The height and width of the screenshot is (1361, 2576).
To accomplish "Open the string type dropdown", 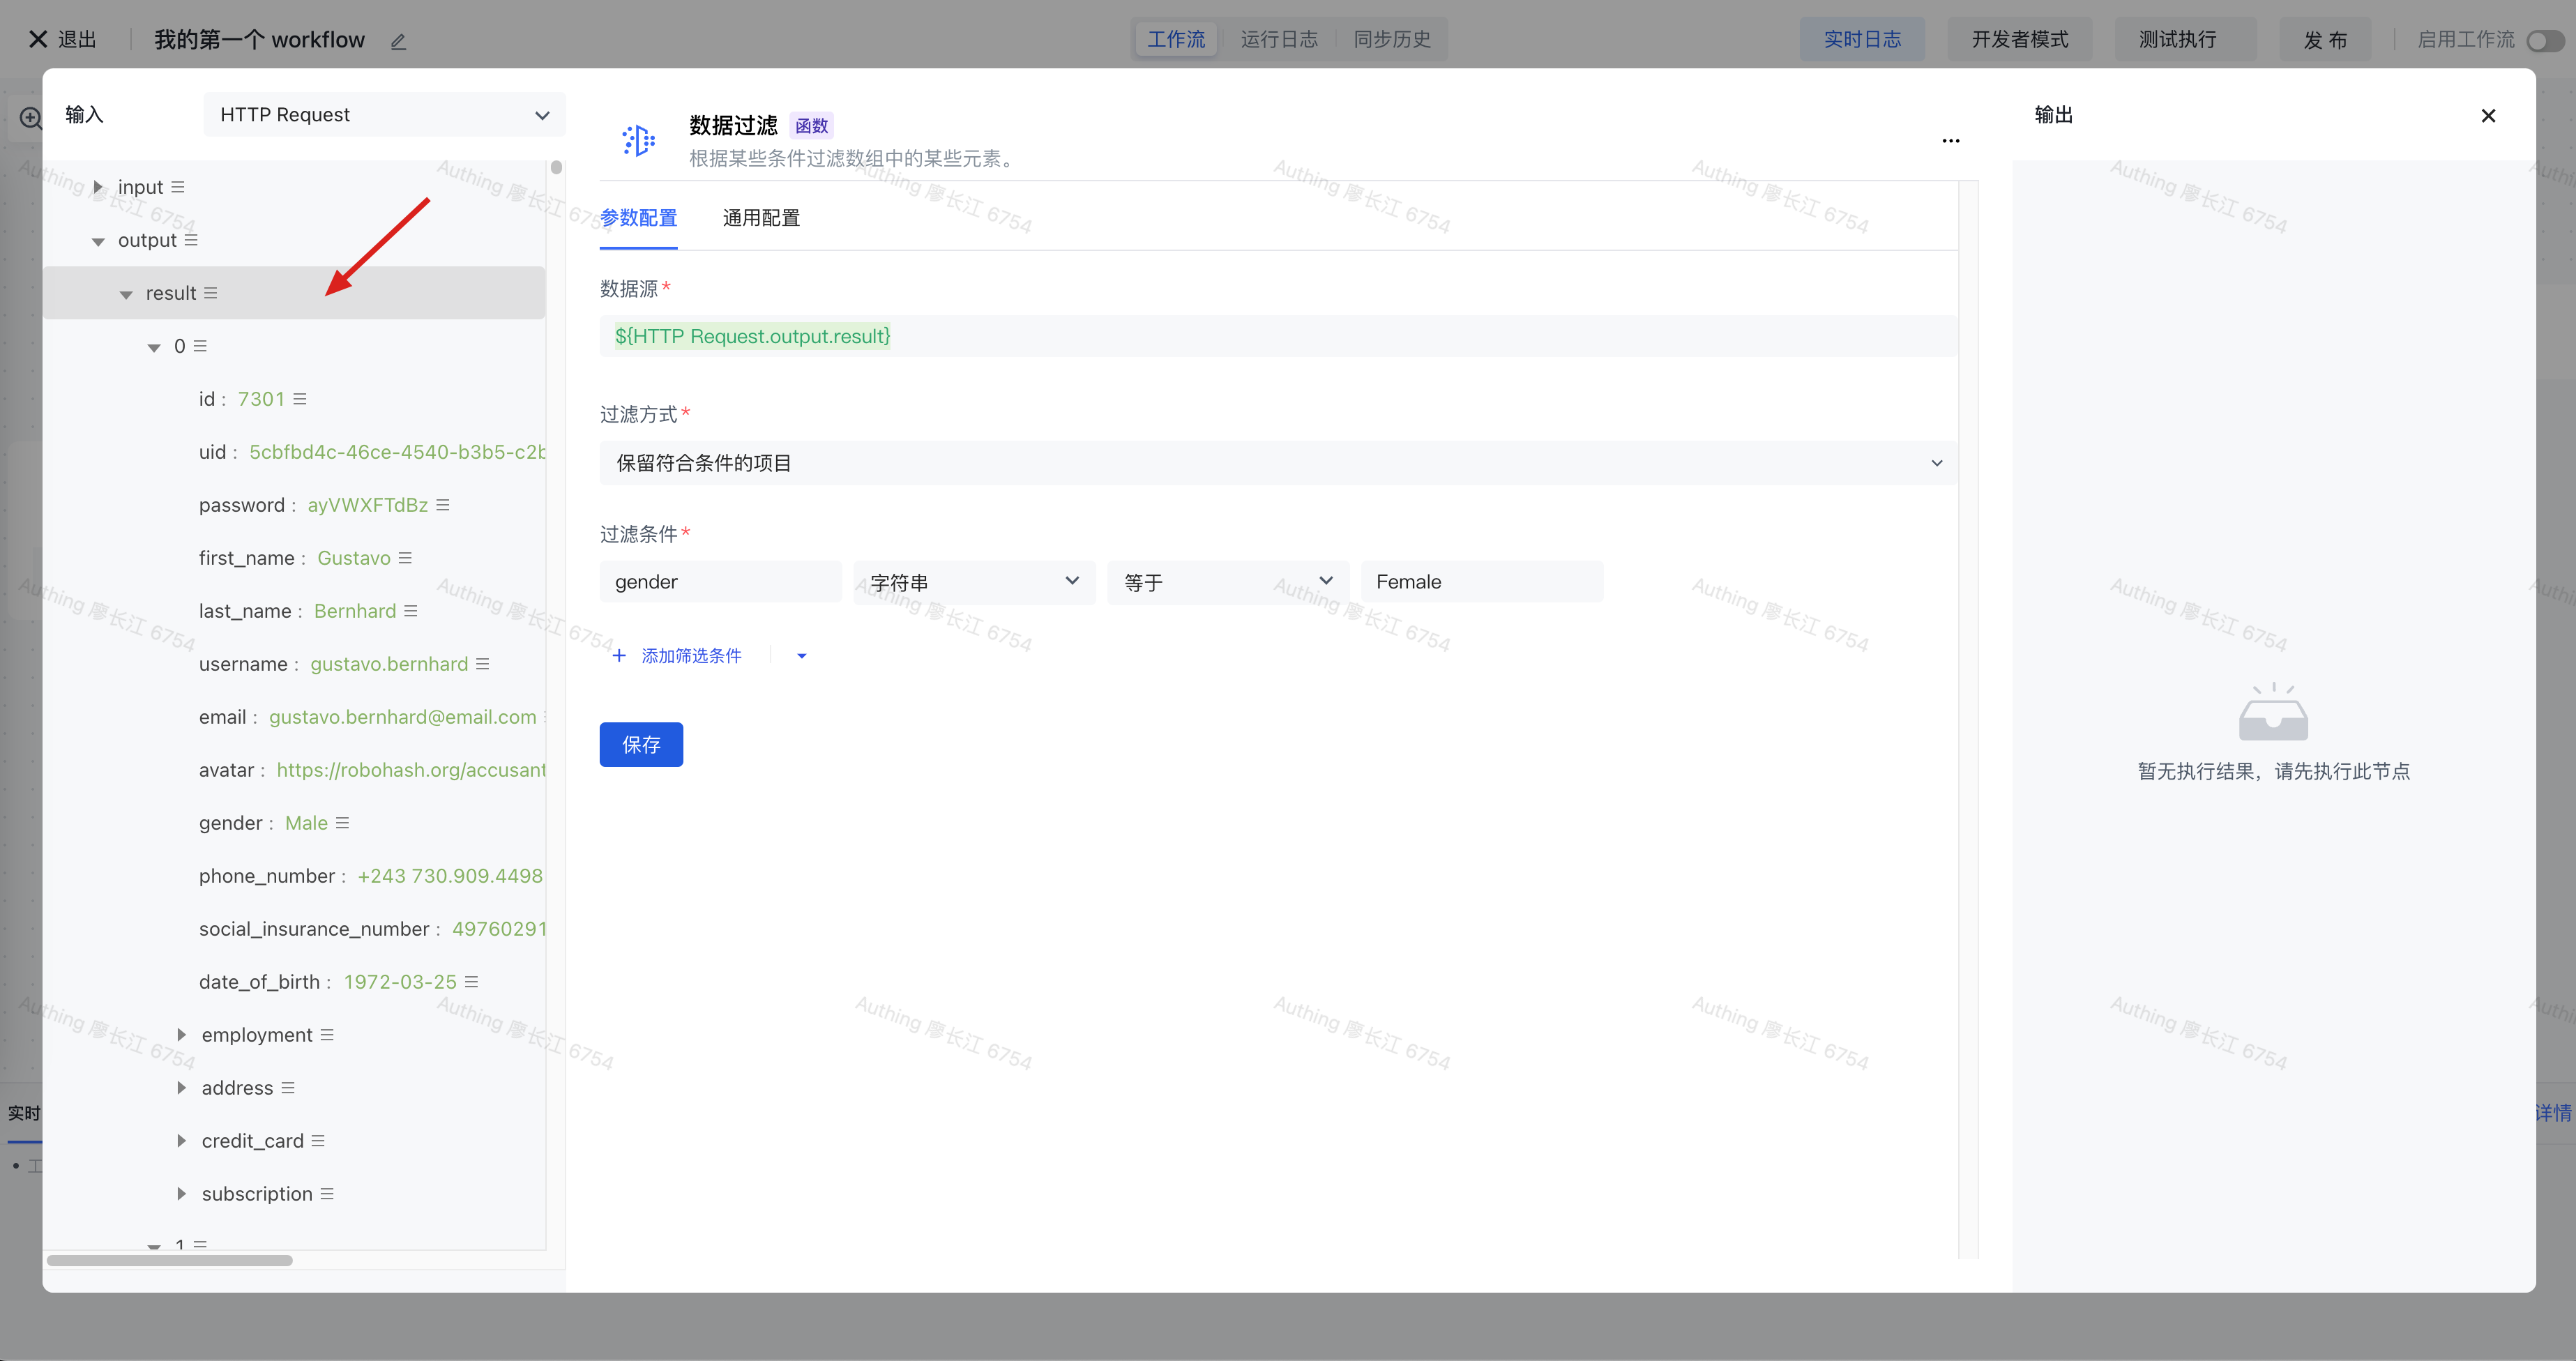I will point(973,582).
